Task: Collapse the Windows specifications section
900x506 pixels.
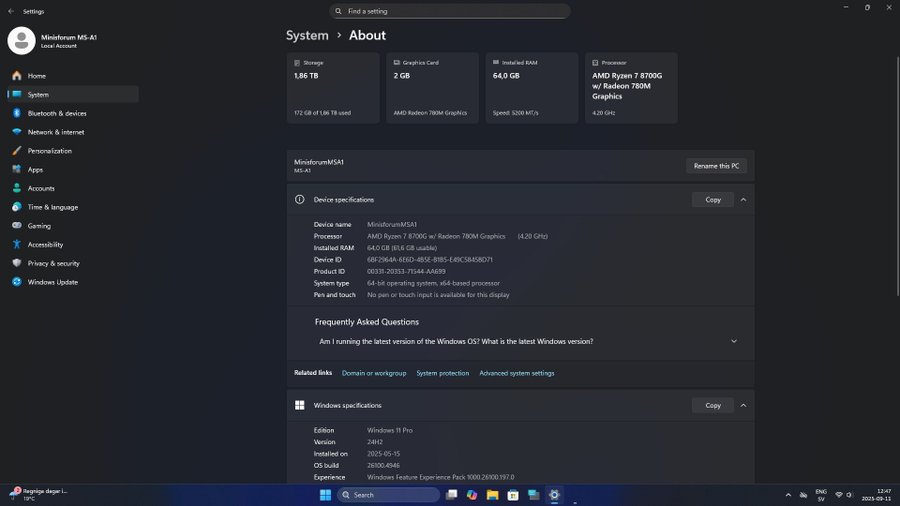Action: click(743, 405)
